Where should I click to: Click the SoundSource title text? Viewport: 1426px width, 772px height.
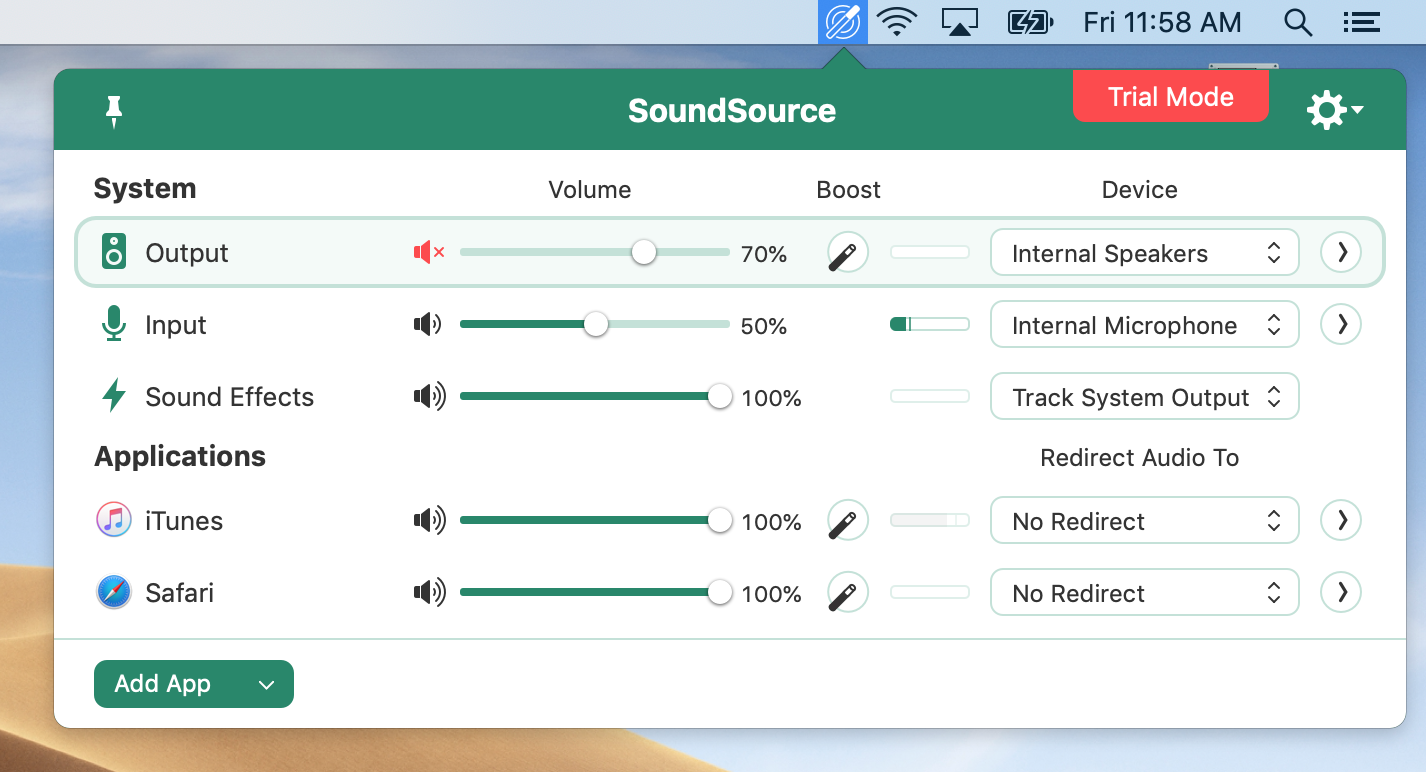pos(732,110)
